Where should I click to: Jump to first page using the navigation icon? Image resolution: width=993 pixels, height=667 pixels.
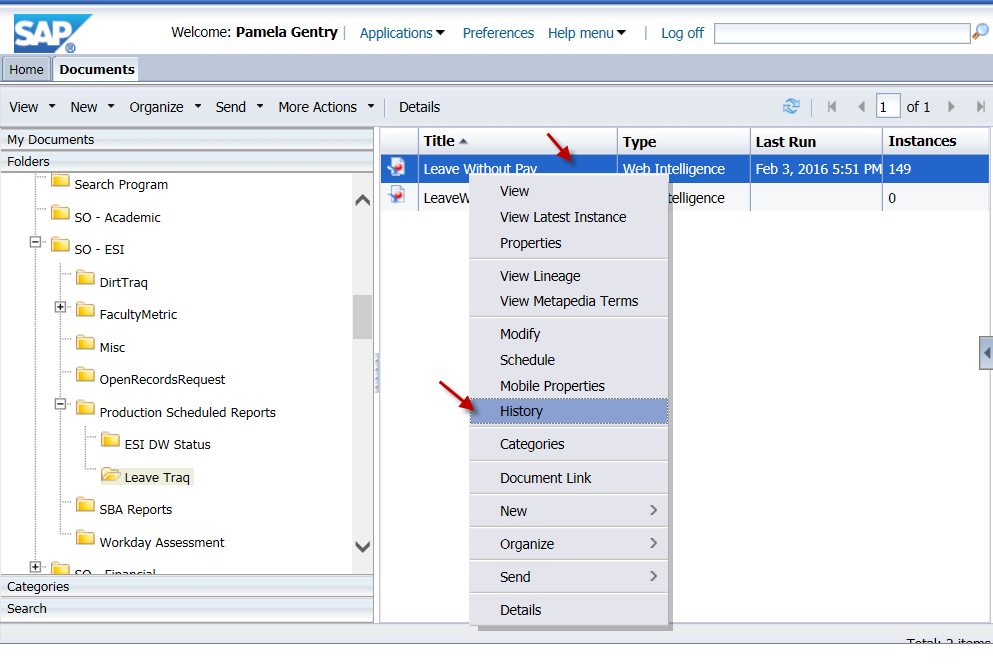(x=832, y=106)
